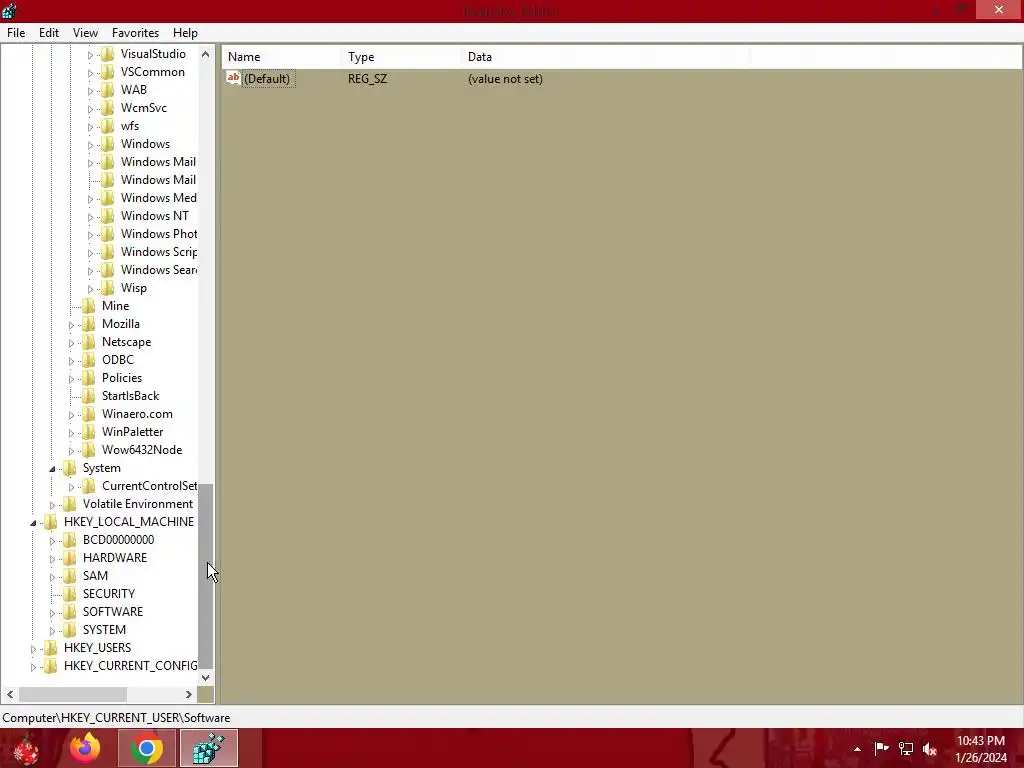Viewport: 1024px width, 768px height.
Task: Click the status bar registry path
Action: 116,718
